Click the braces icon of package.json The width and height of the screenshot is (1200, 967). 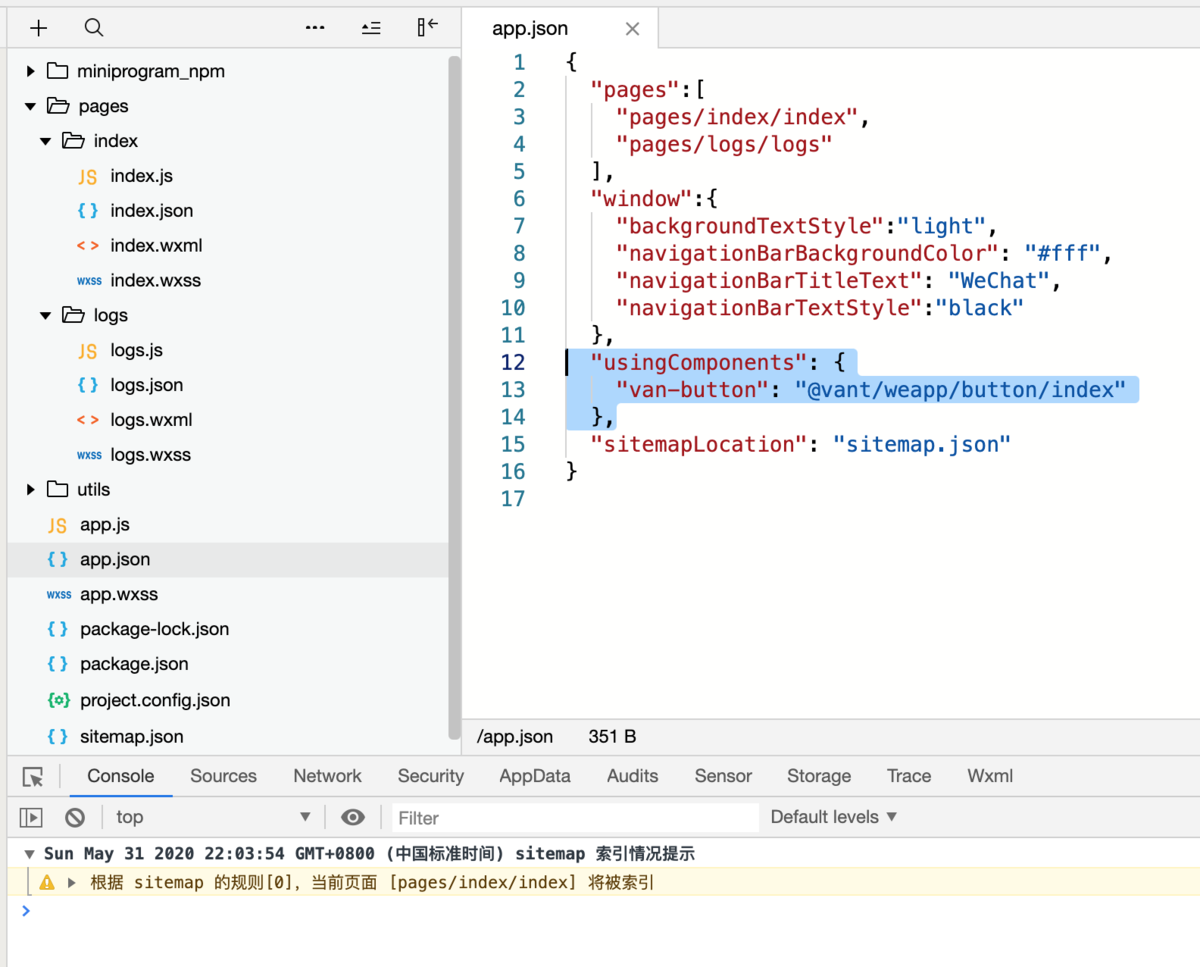[58, 664]
